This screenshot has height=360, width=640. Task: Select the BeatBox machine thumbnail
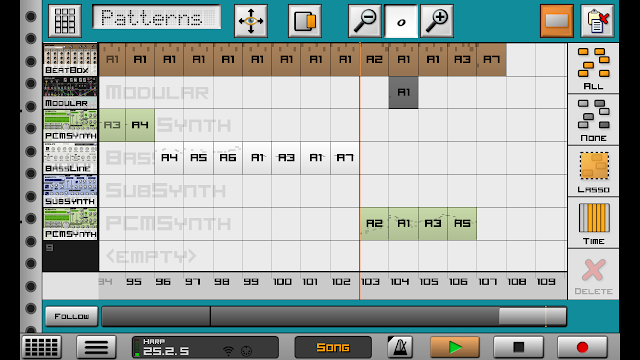(x=70, y=60)
